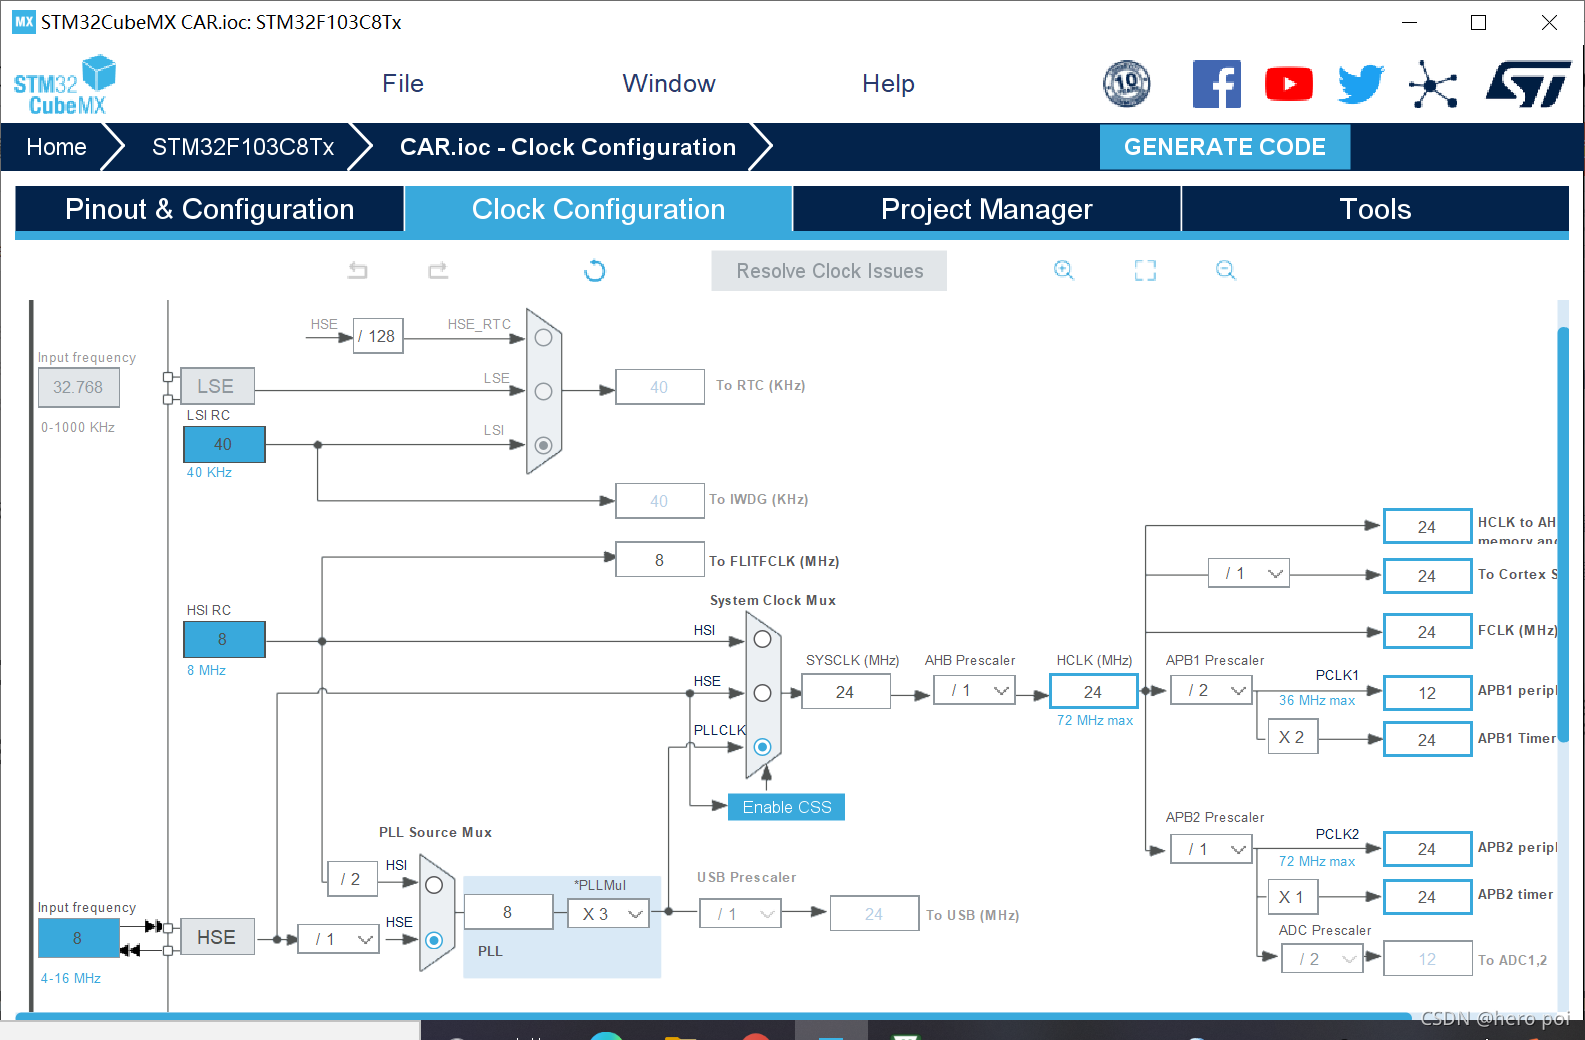Open the APB1 Prescaler dropdown

1211,690
